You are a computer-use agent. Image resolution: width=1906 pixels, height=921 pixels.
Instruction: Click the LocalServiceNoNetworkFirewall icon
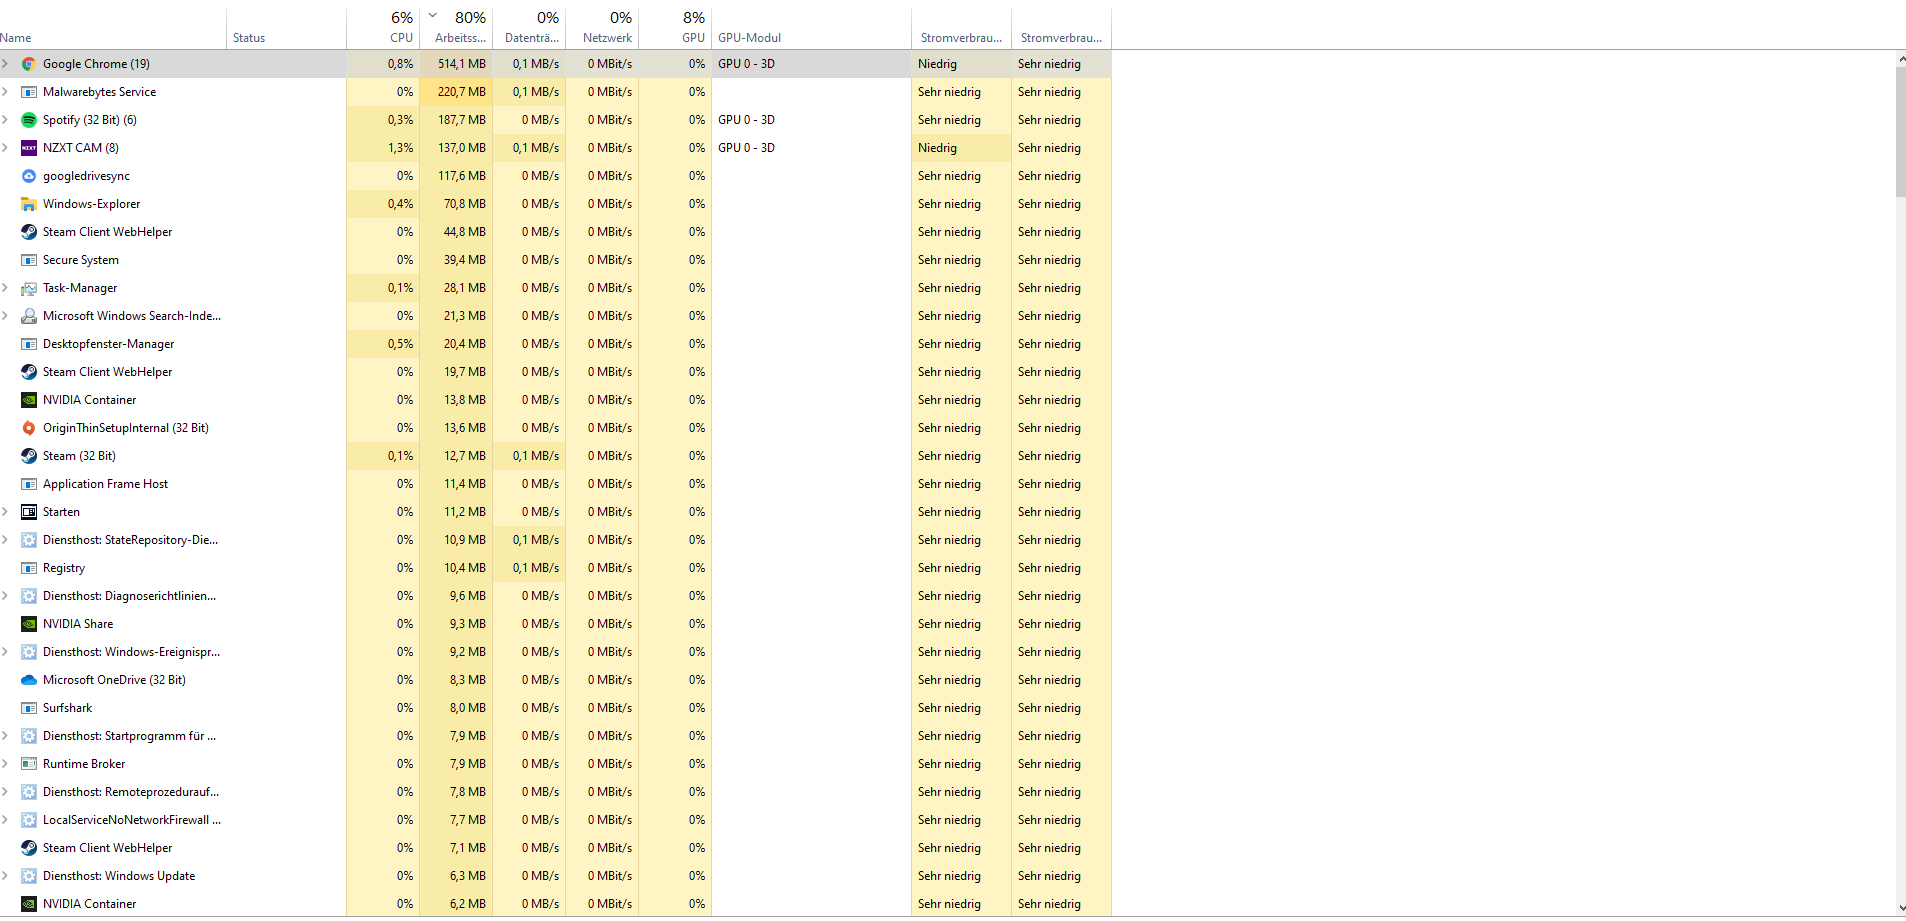pyautogui.click(x=29, y=820)
